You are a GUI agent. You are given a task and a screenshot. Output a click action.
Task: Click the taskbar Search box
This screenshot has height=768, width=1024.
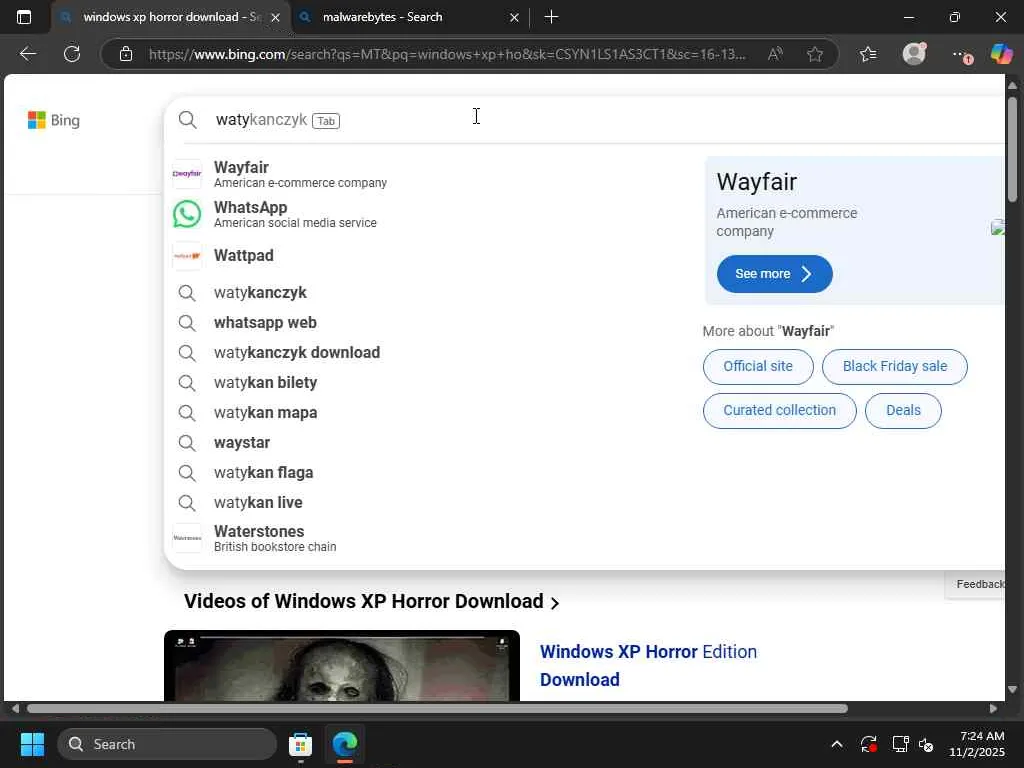[x=167, y=744]
